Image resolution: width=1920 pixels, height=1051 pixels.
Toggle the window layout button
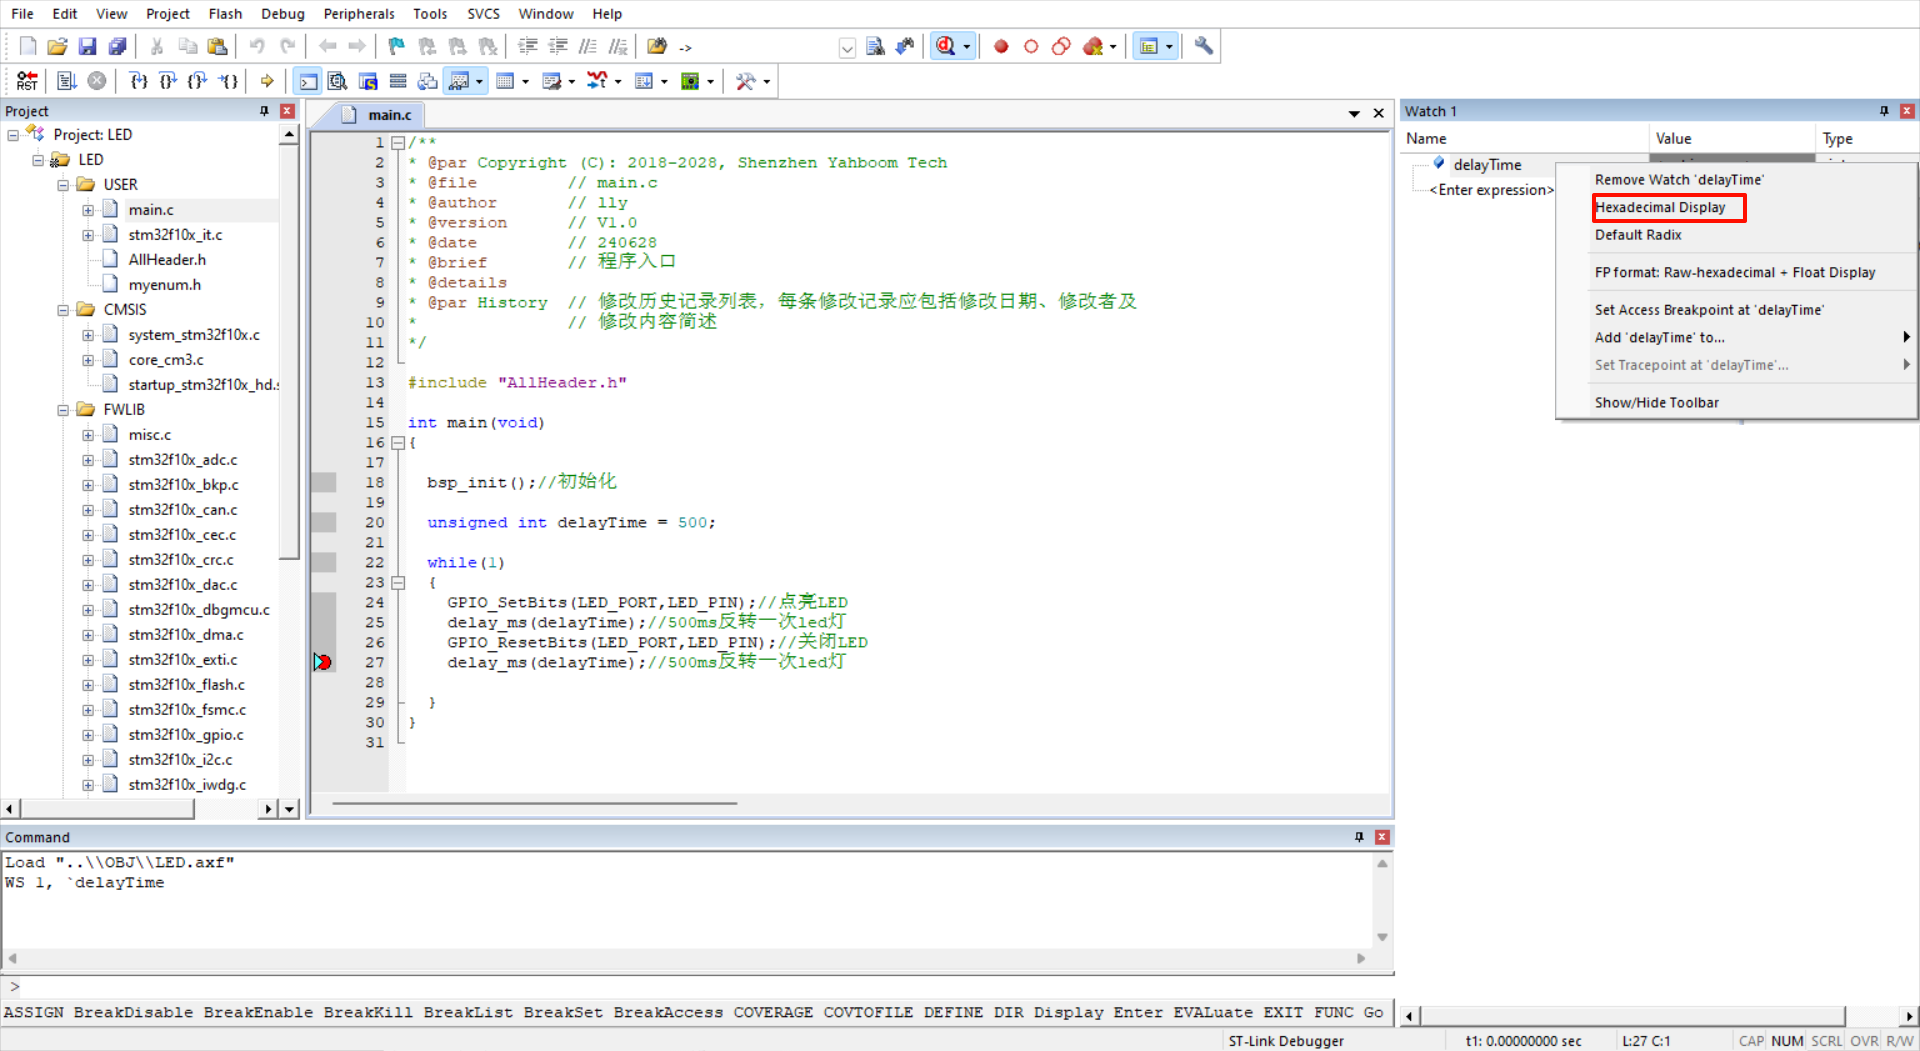[1149, 46]
